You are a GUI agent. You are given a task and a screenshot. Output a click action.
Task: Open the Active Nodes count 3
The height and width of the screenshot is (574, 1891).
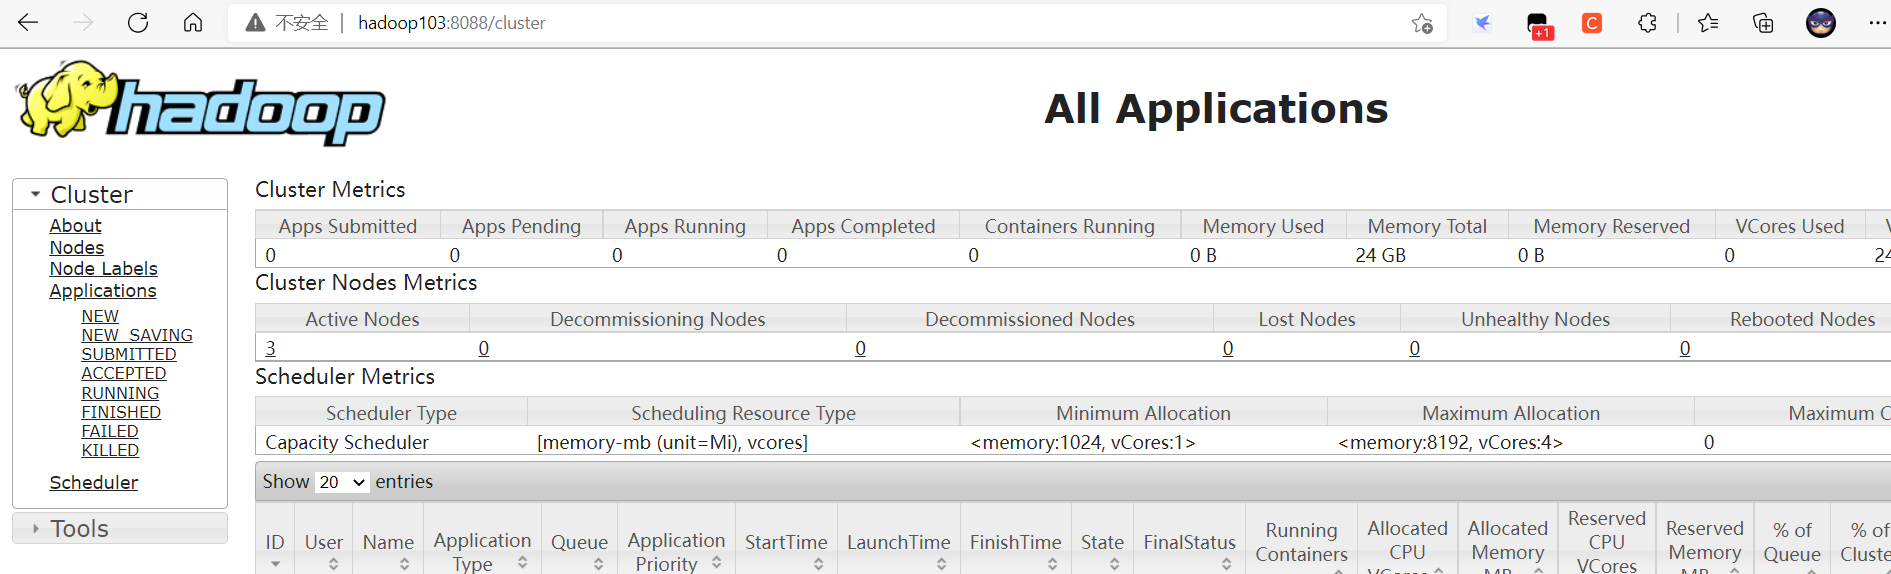click(x=271, y=348)
